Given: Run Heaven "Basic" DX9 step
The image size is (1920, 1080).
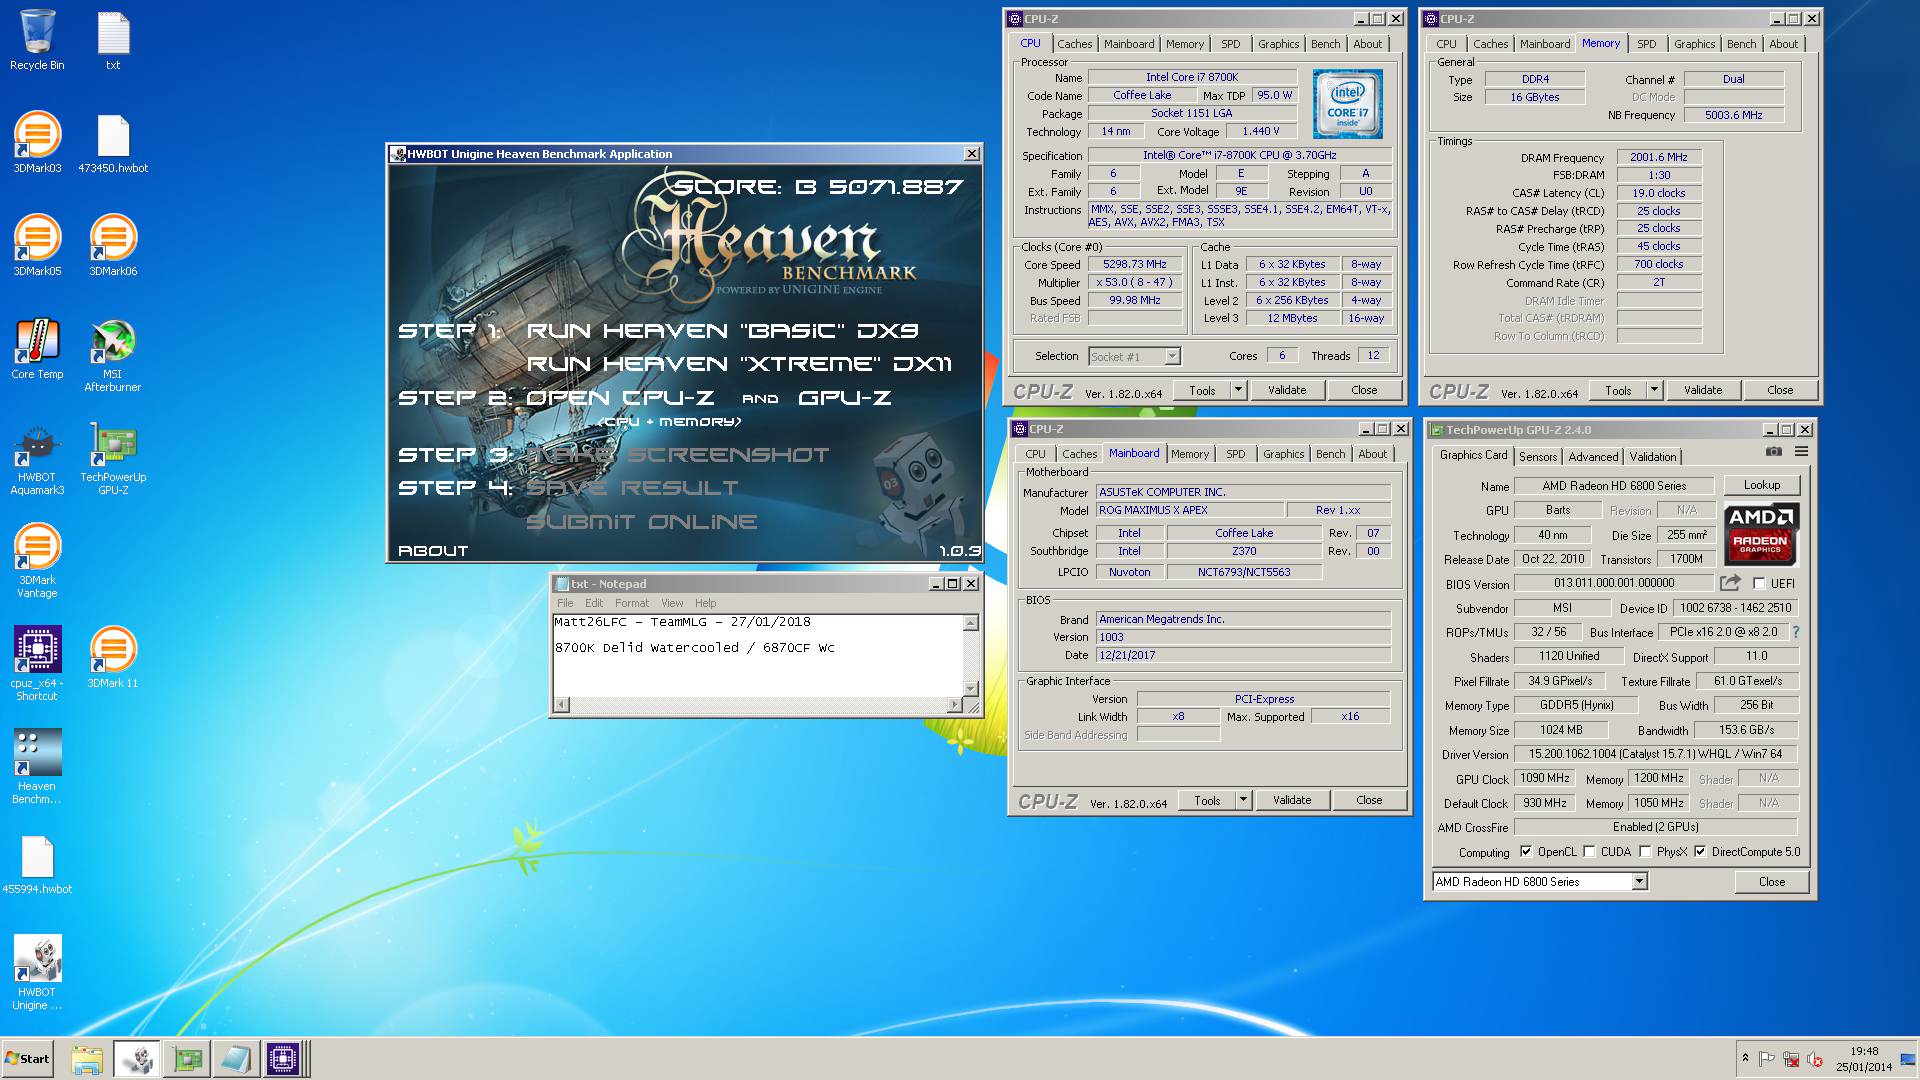Looking at the screenshot, I should pos(722,330).
